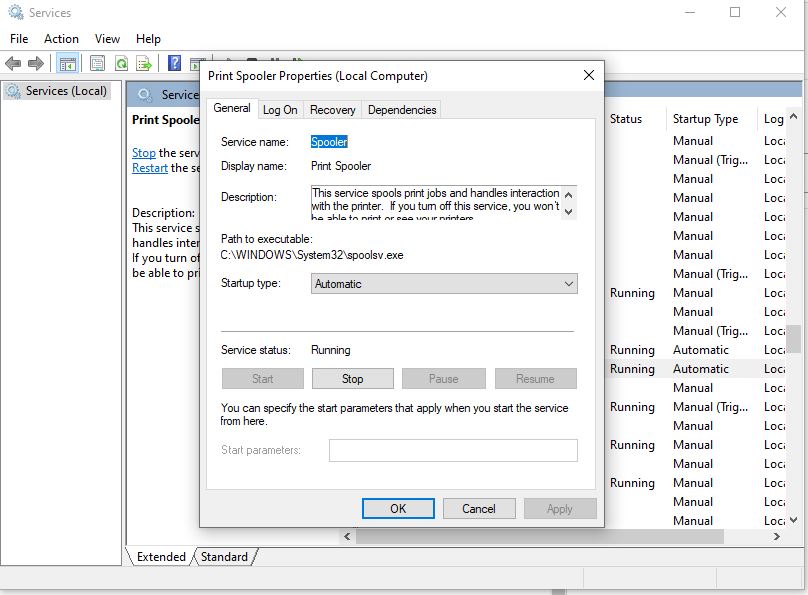Click the Back arrow in the Services toolbar

13,64
